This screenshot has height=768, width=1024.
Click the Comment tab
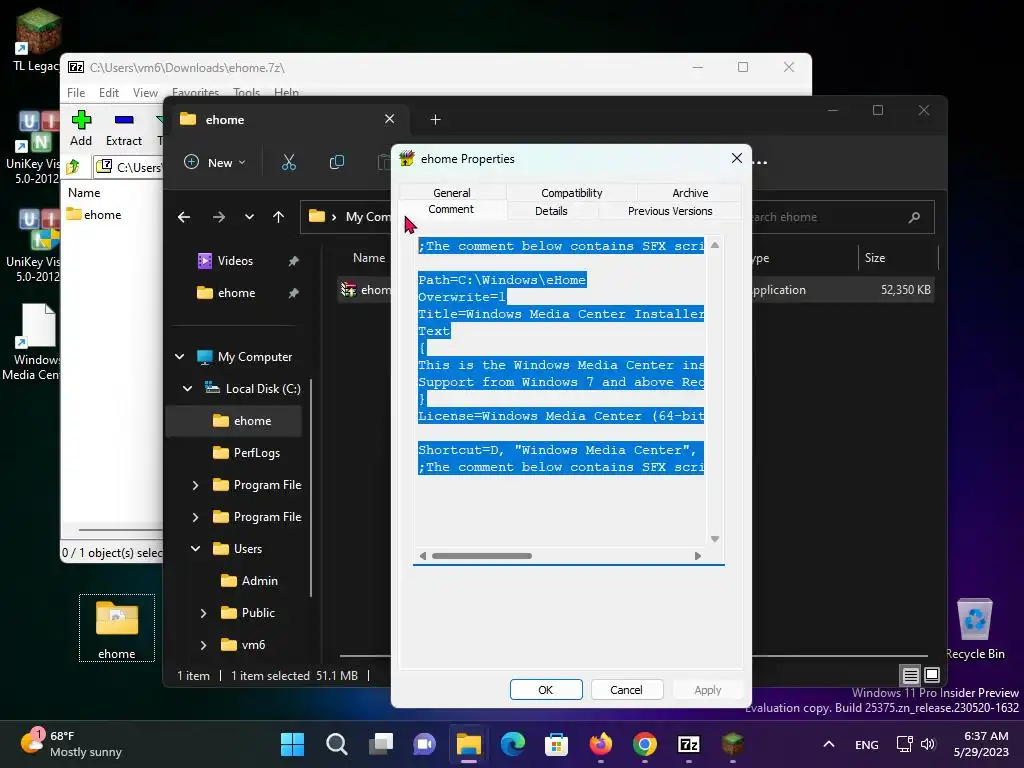coord(451,209)
